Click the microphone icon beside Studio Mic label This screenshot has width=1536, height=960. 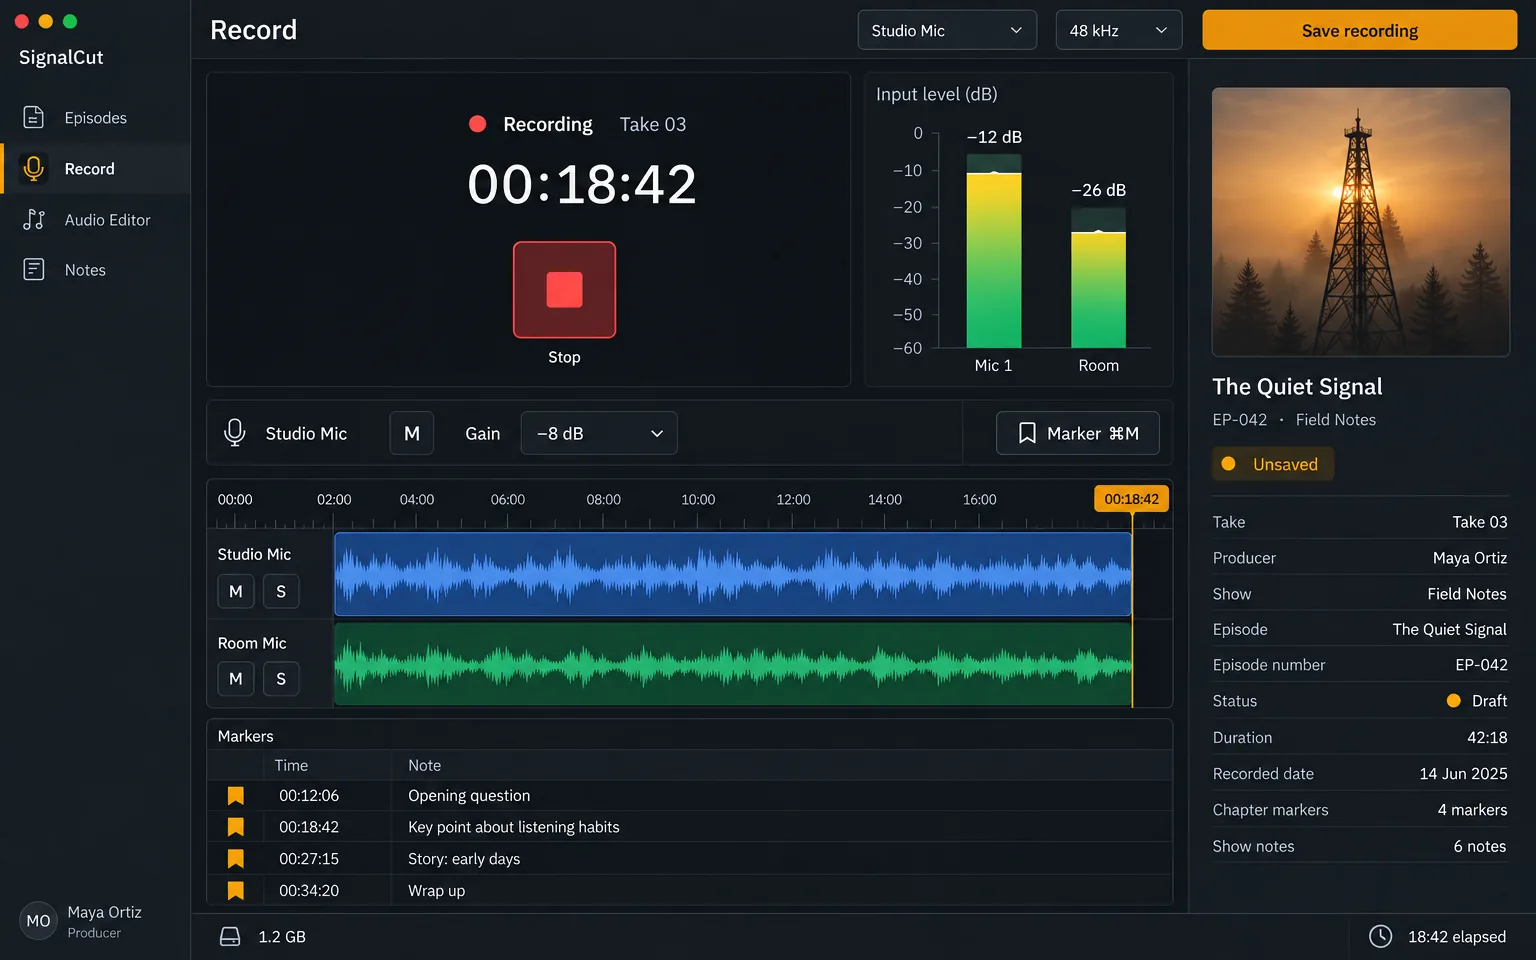pyautogui.click(x=235, y=433)
